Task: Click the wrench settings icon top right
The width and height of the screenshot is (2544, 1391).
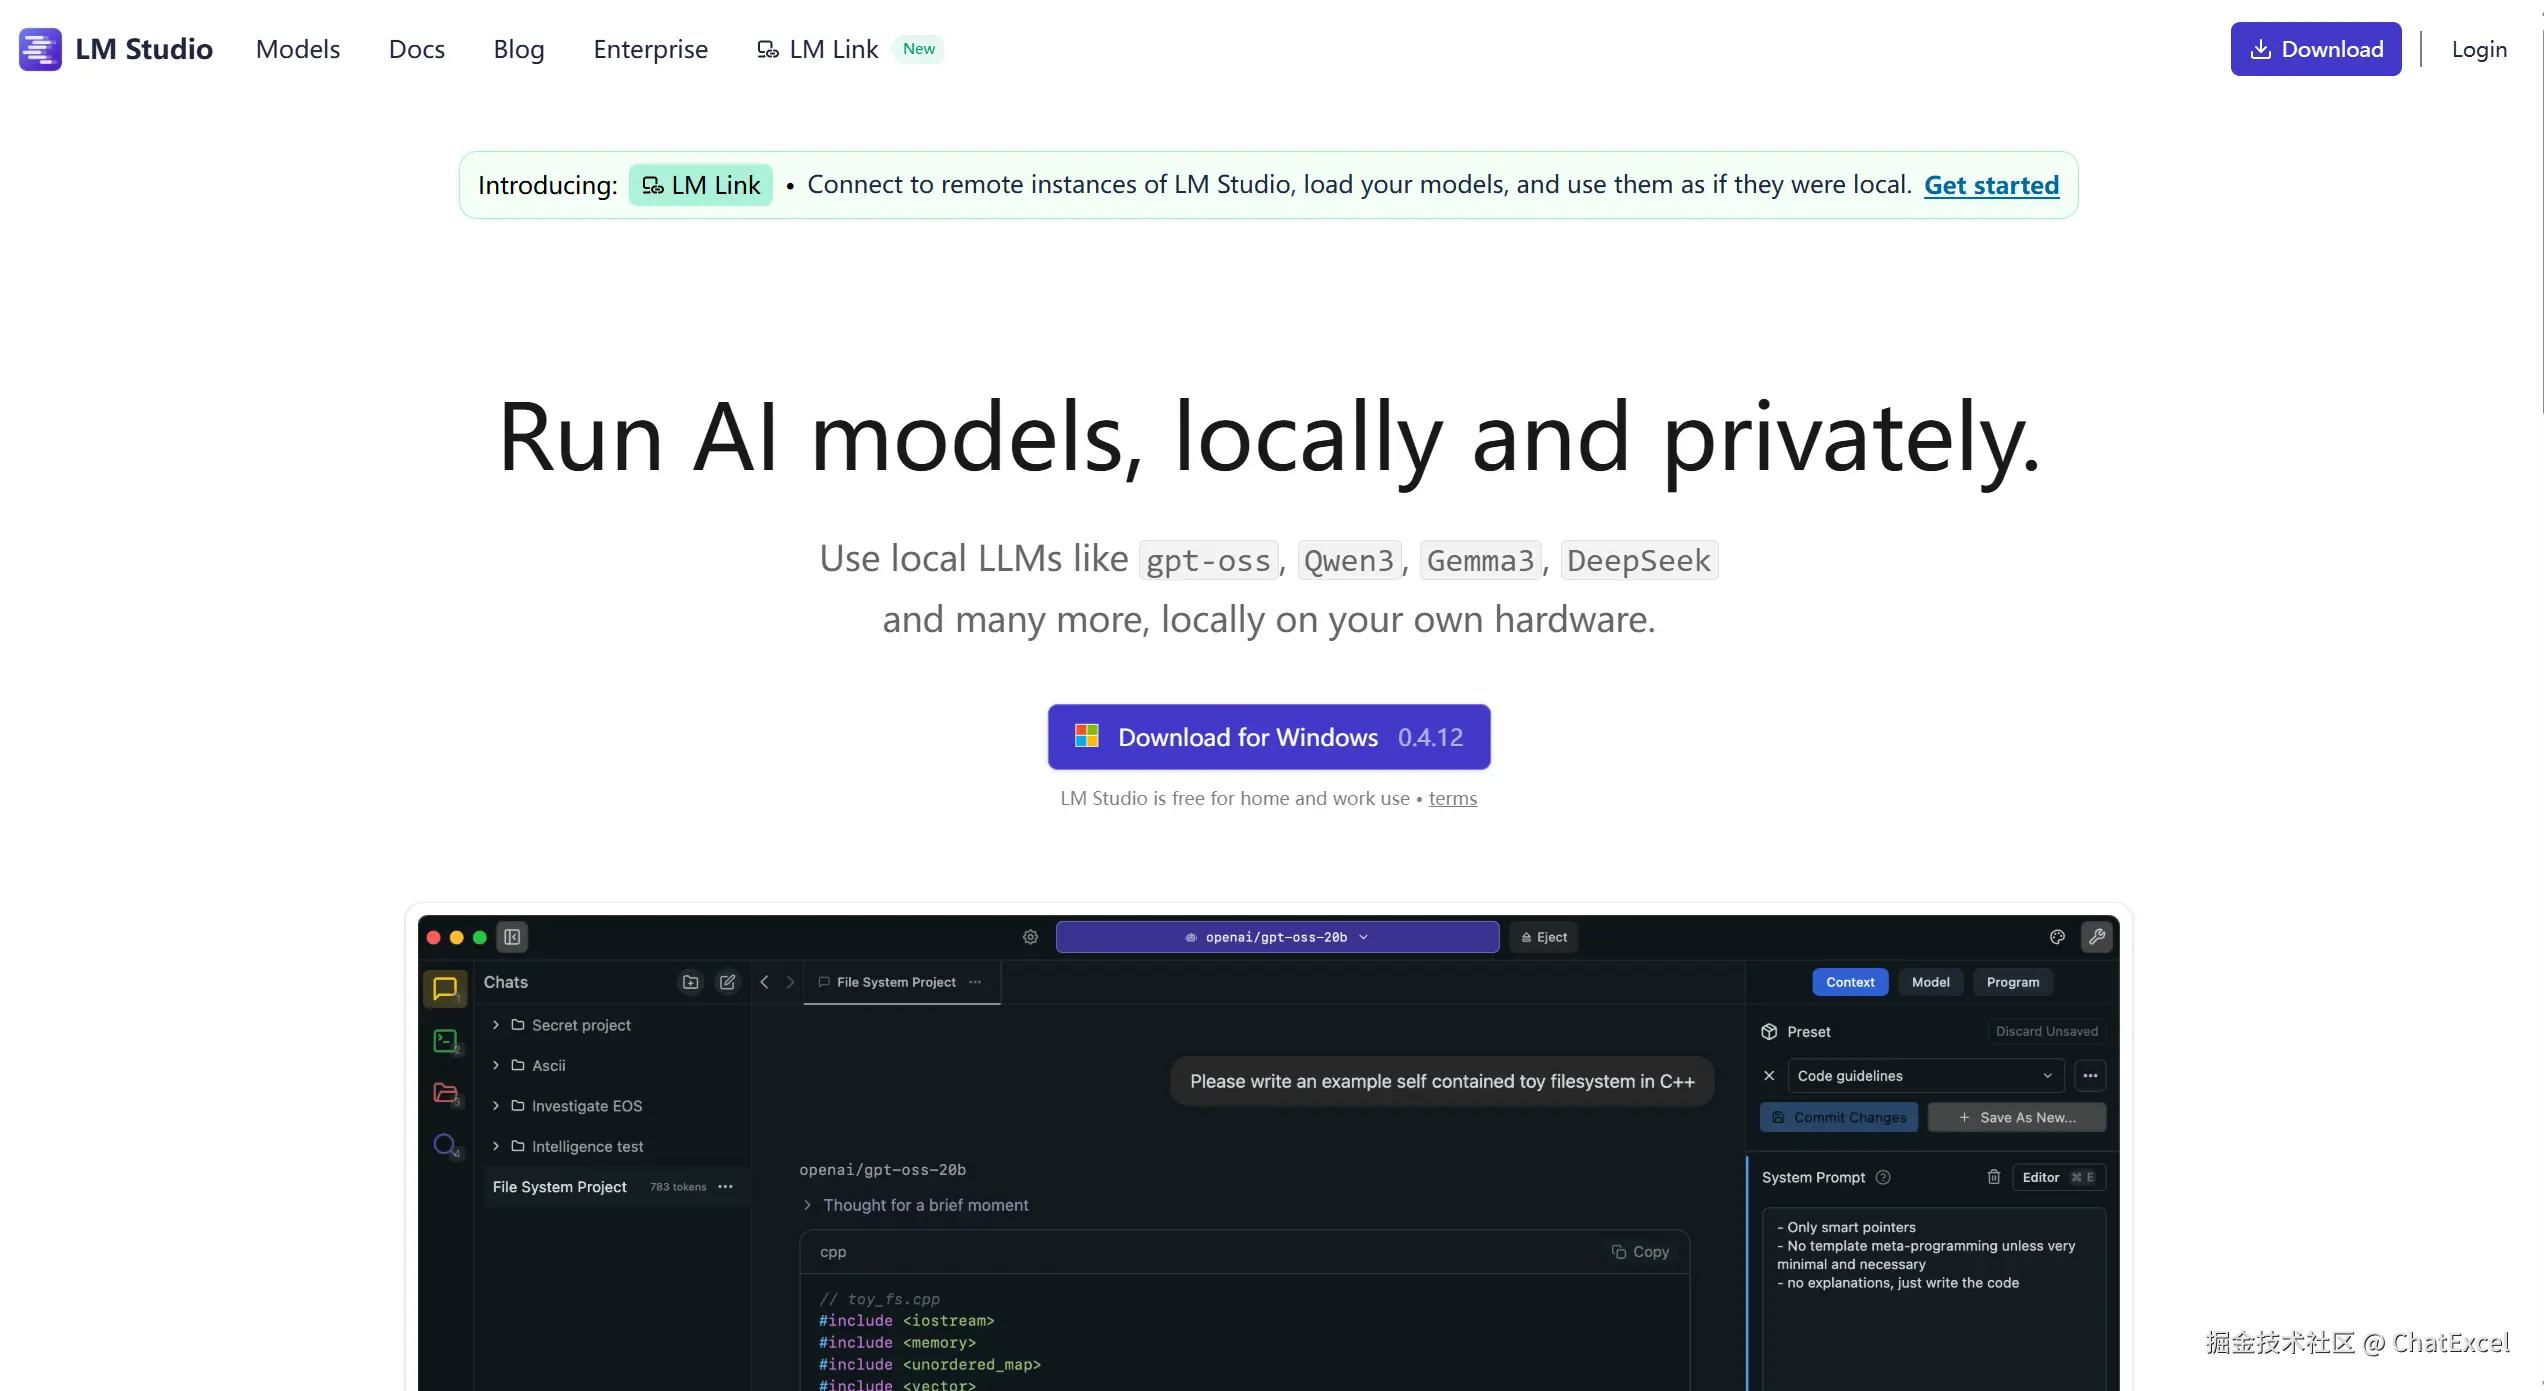Action: point(2096,937)
